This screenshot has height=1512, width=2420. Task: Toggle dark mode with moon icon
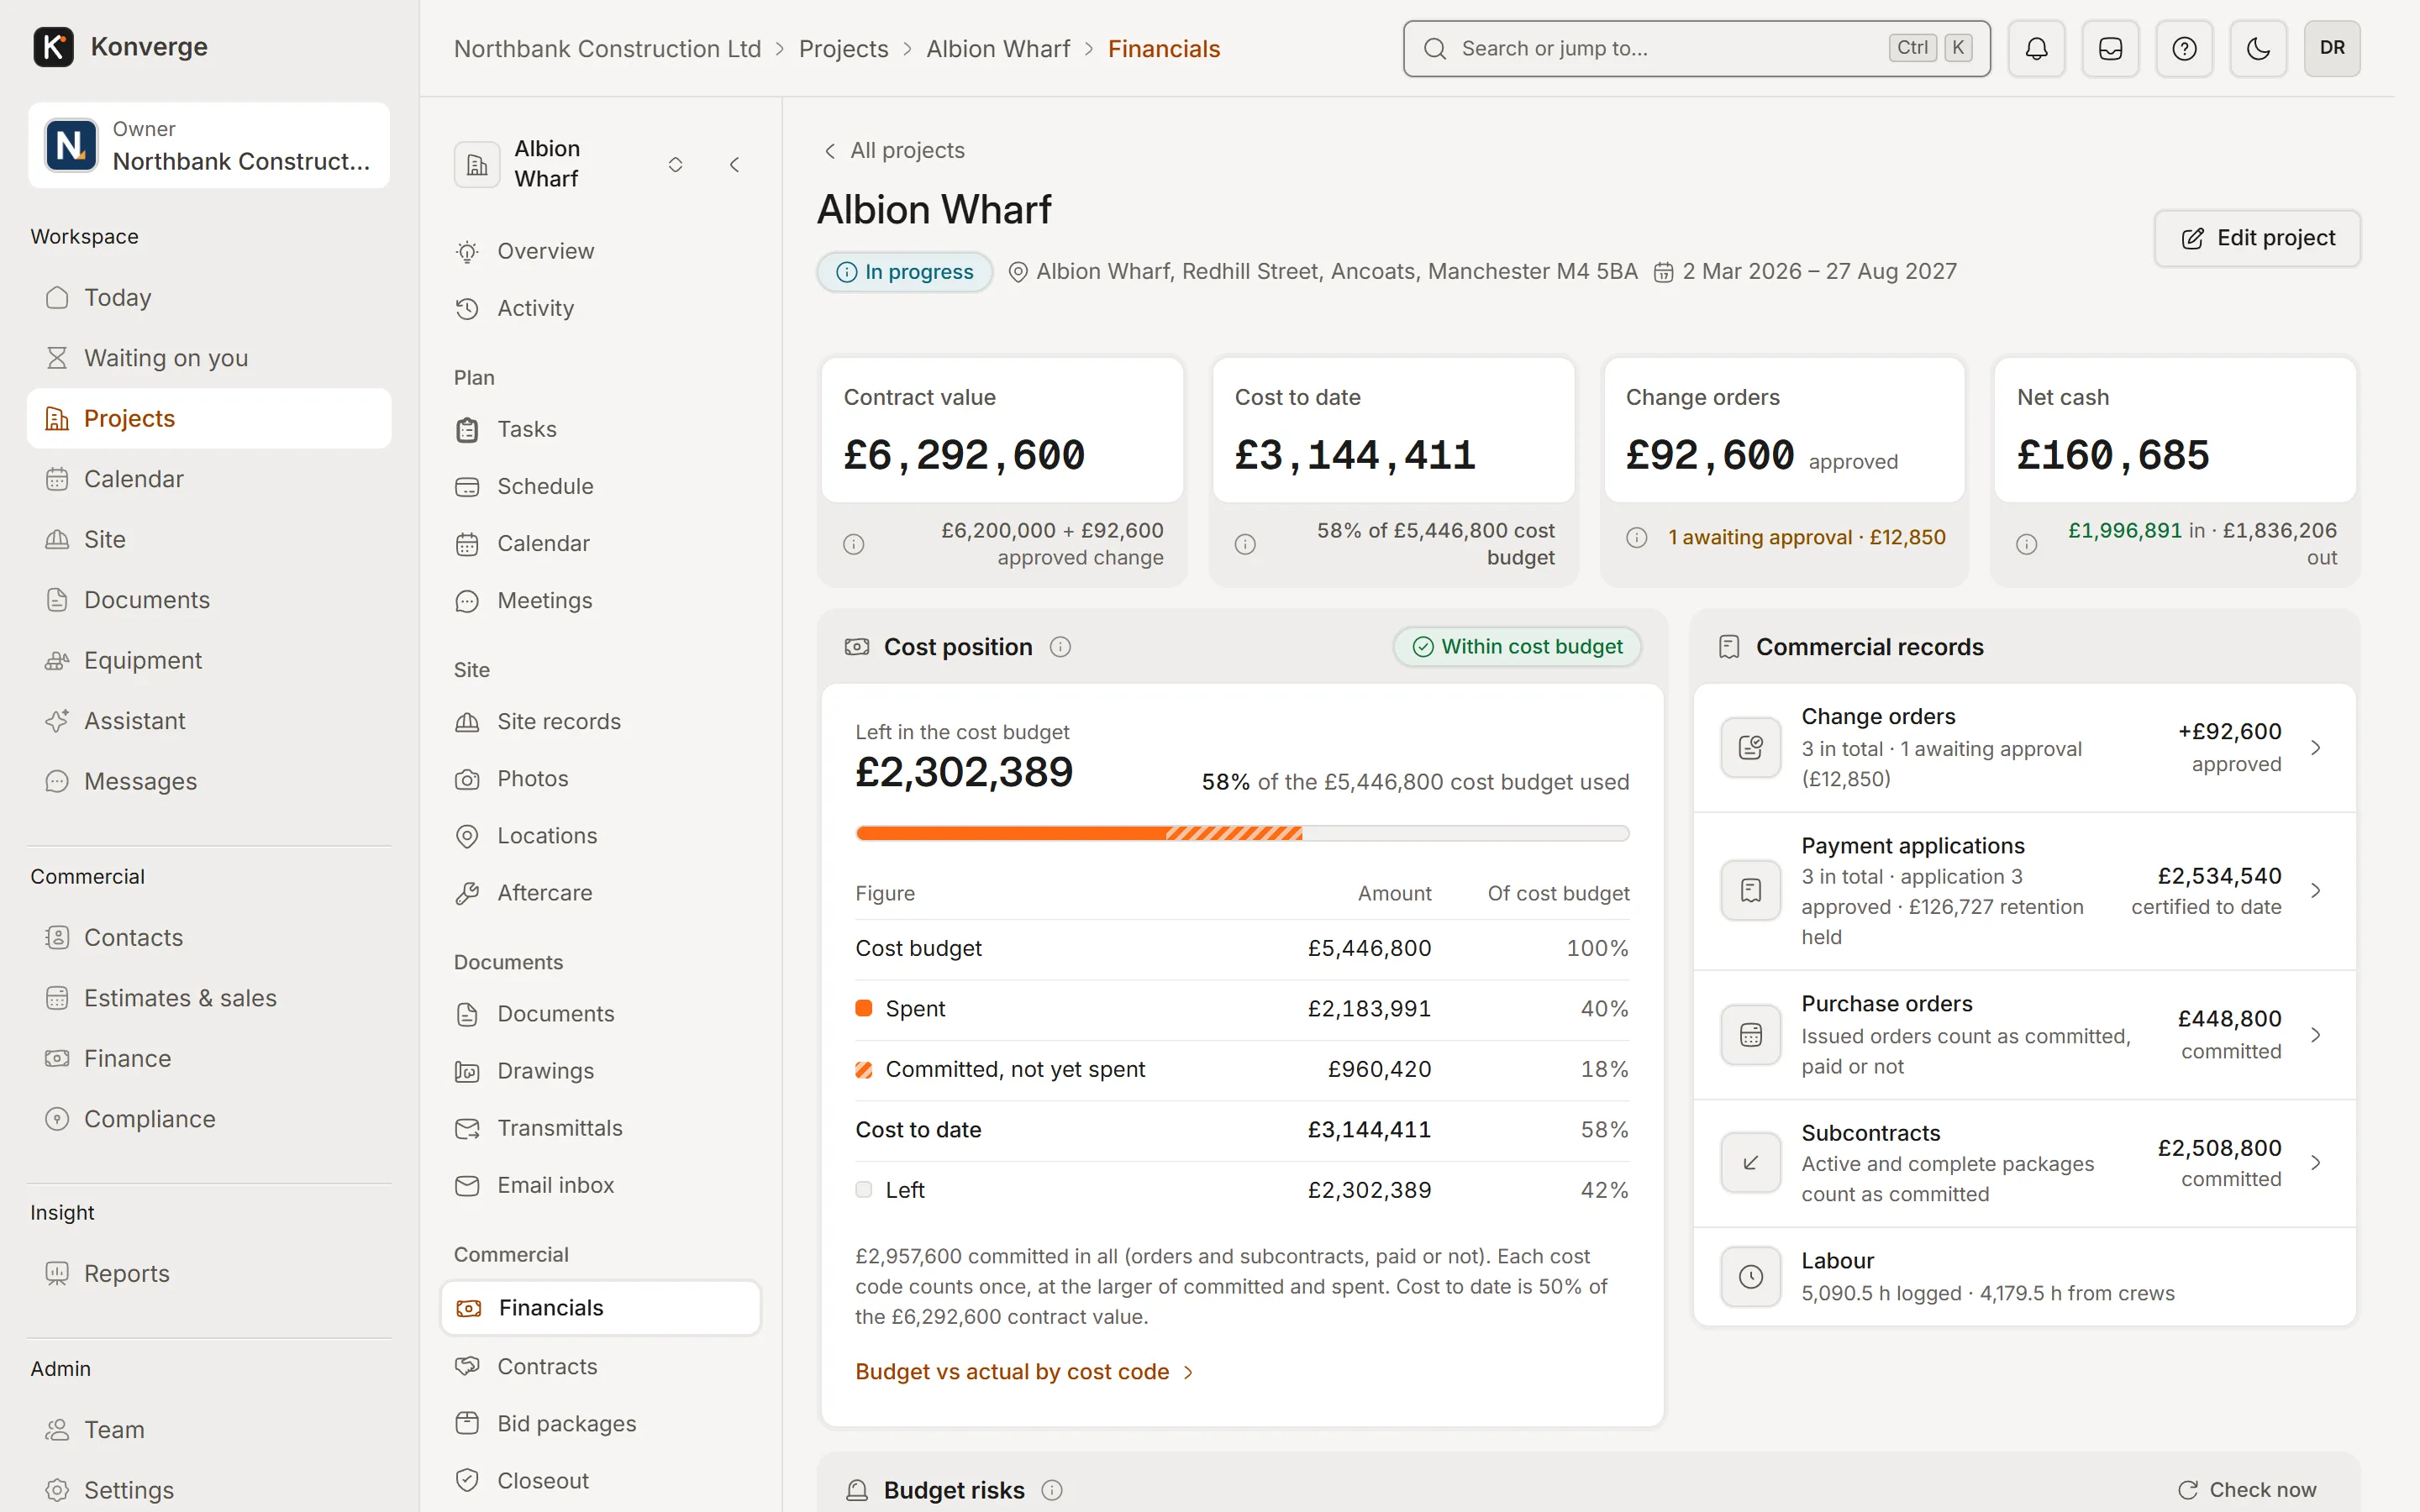tap(2258, 48)
